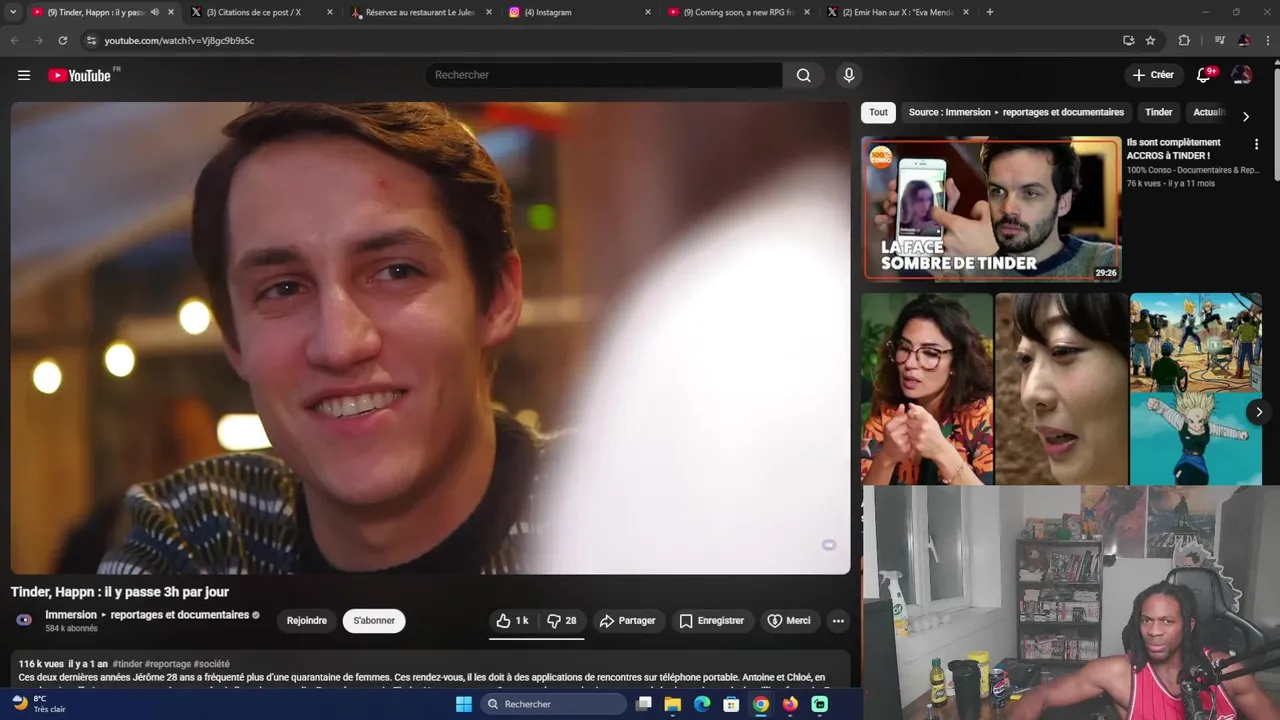
Task: Switch to the Instagram browser tab
Action: pyautogui.click(x=580, y=12)
